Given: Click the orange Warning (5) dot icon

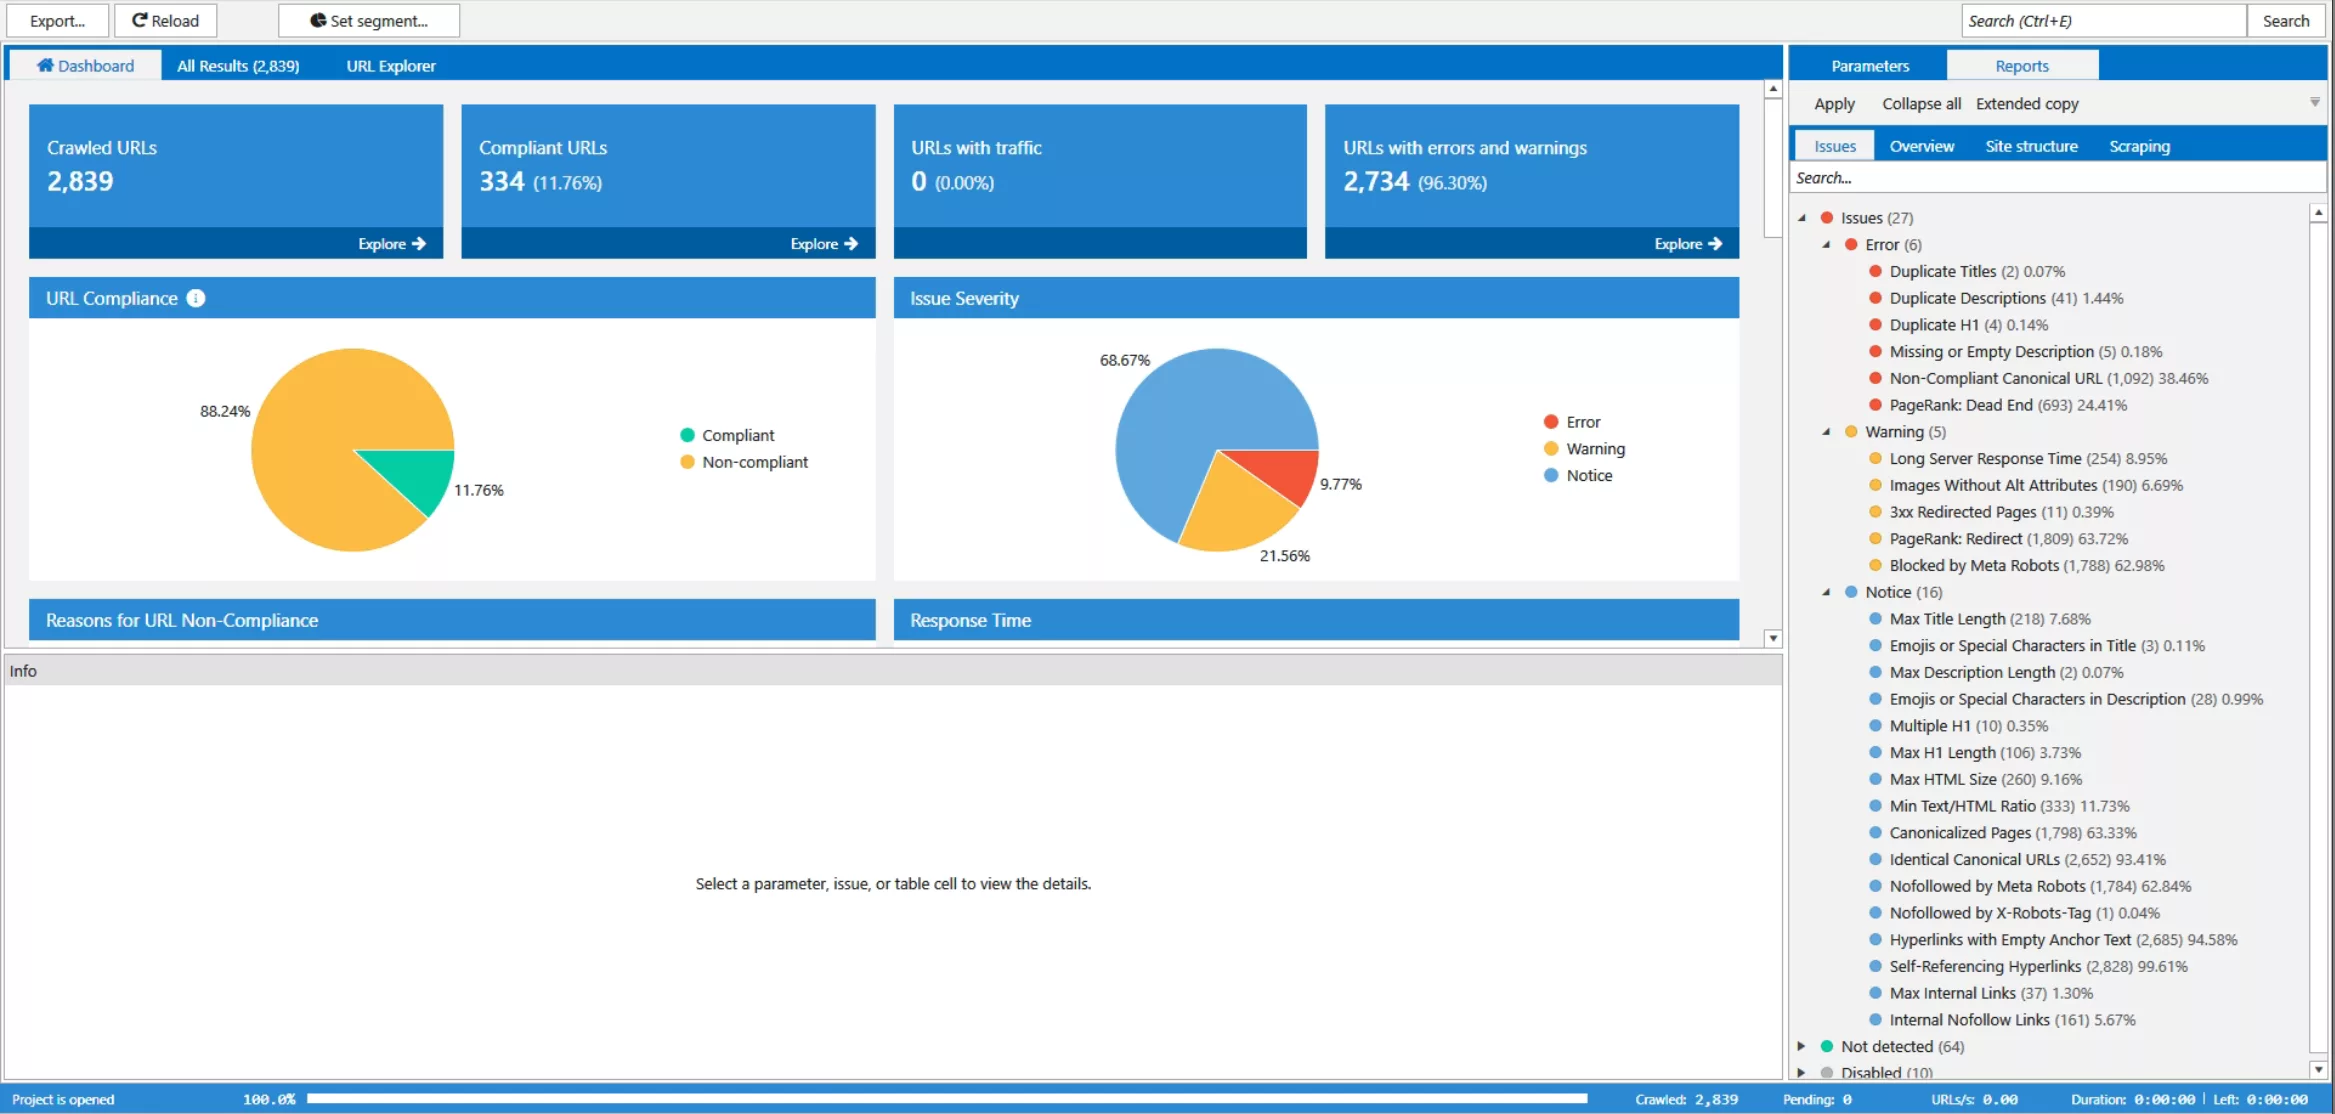Looking at the screenshot, I should click(x=1851, y=431).
